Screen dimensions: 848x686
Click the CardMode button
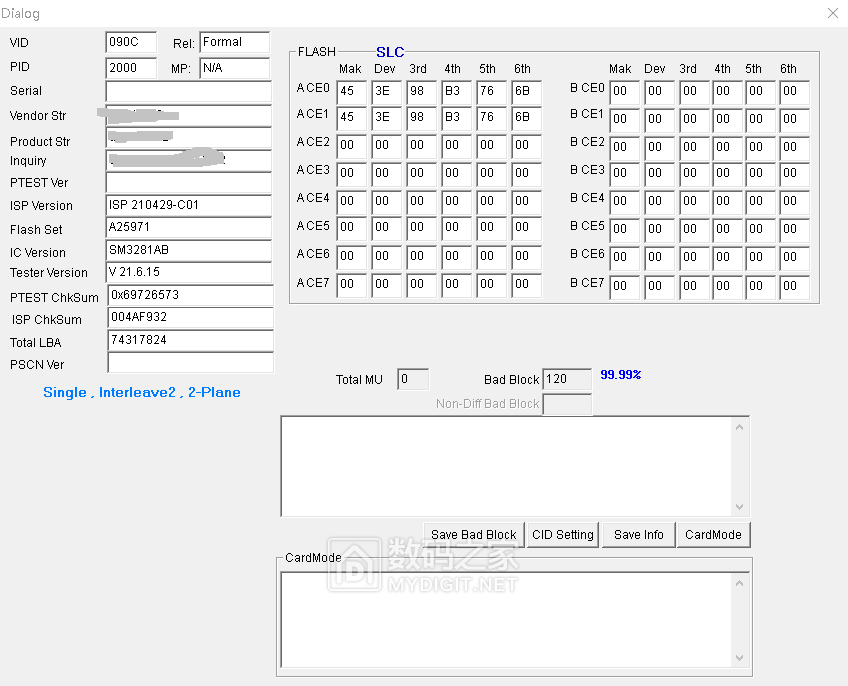(713, 535)
